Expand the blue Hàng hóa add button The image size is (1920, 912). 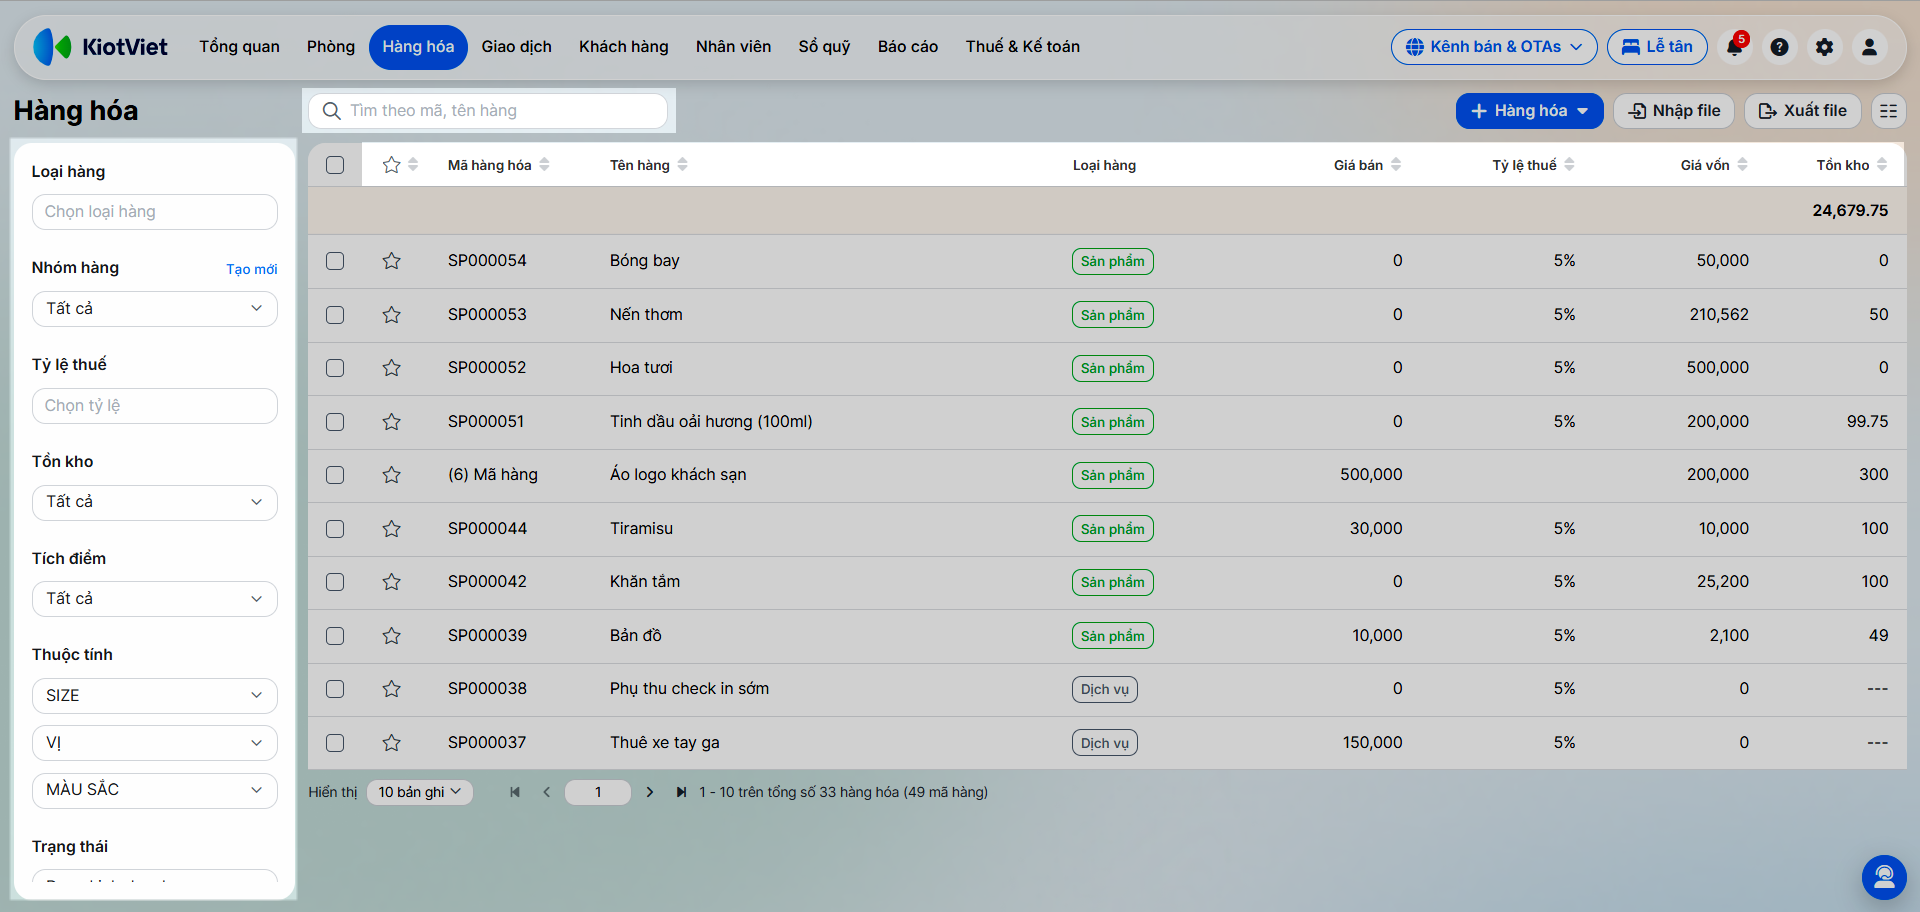click(x=1529, y=111)
